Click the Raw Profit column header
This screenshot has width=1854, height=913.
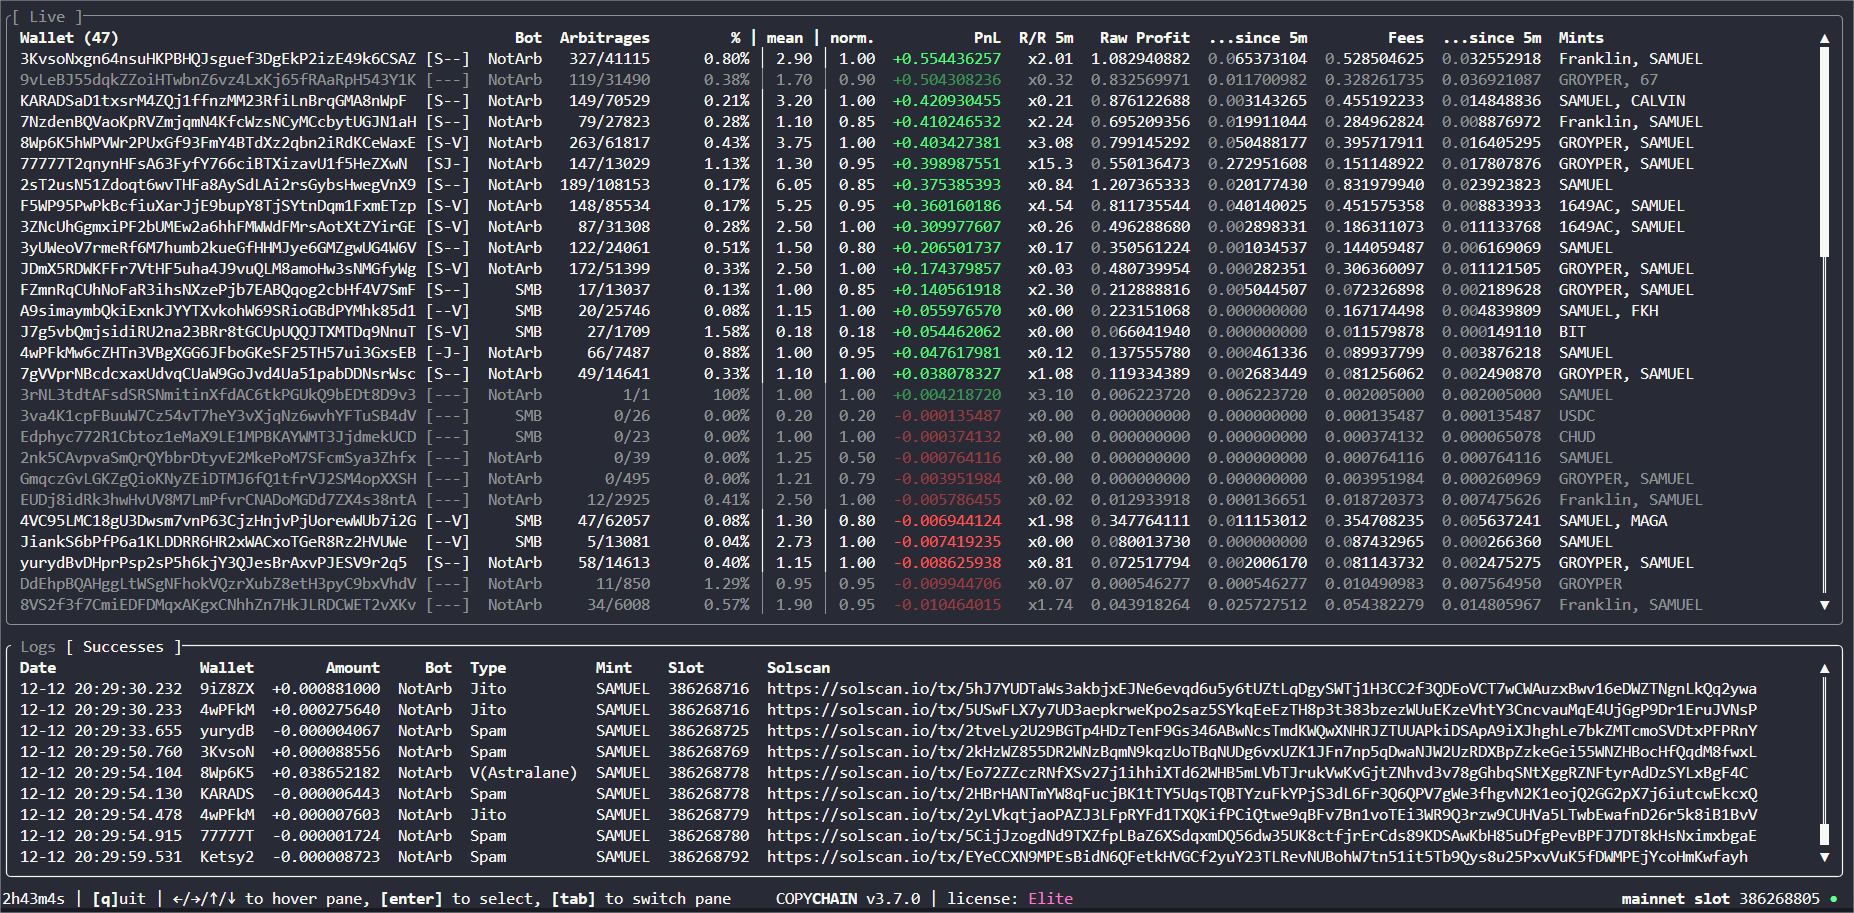(1144, 38)
